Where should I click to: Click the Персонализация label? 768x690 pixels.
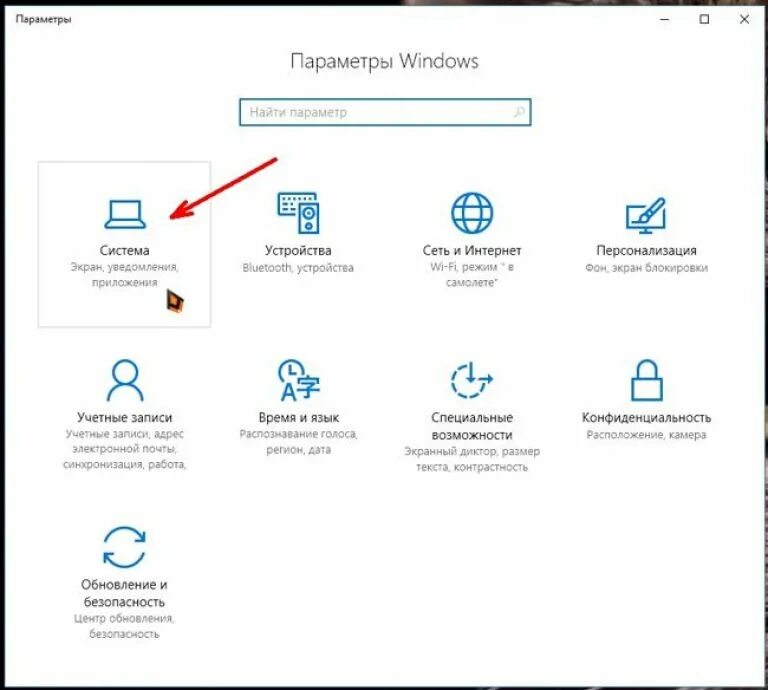pyautogui.click(x=646, y=250)
